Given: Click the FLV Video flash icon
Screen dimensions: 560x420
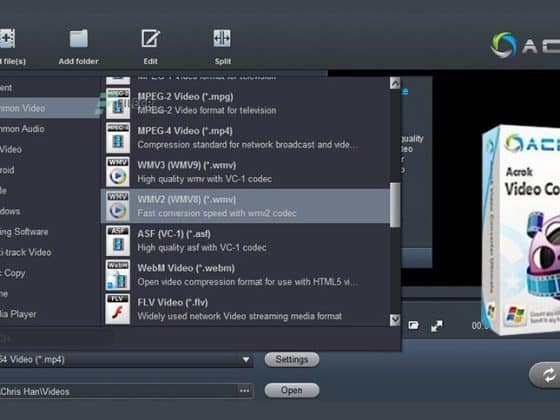Looking at the screenshot, I should [x=118, y=309].
